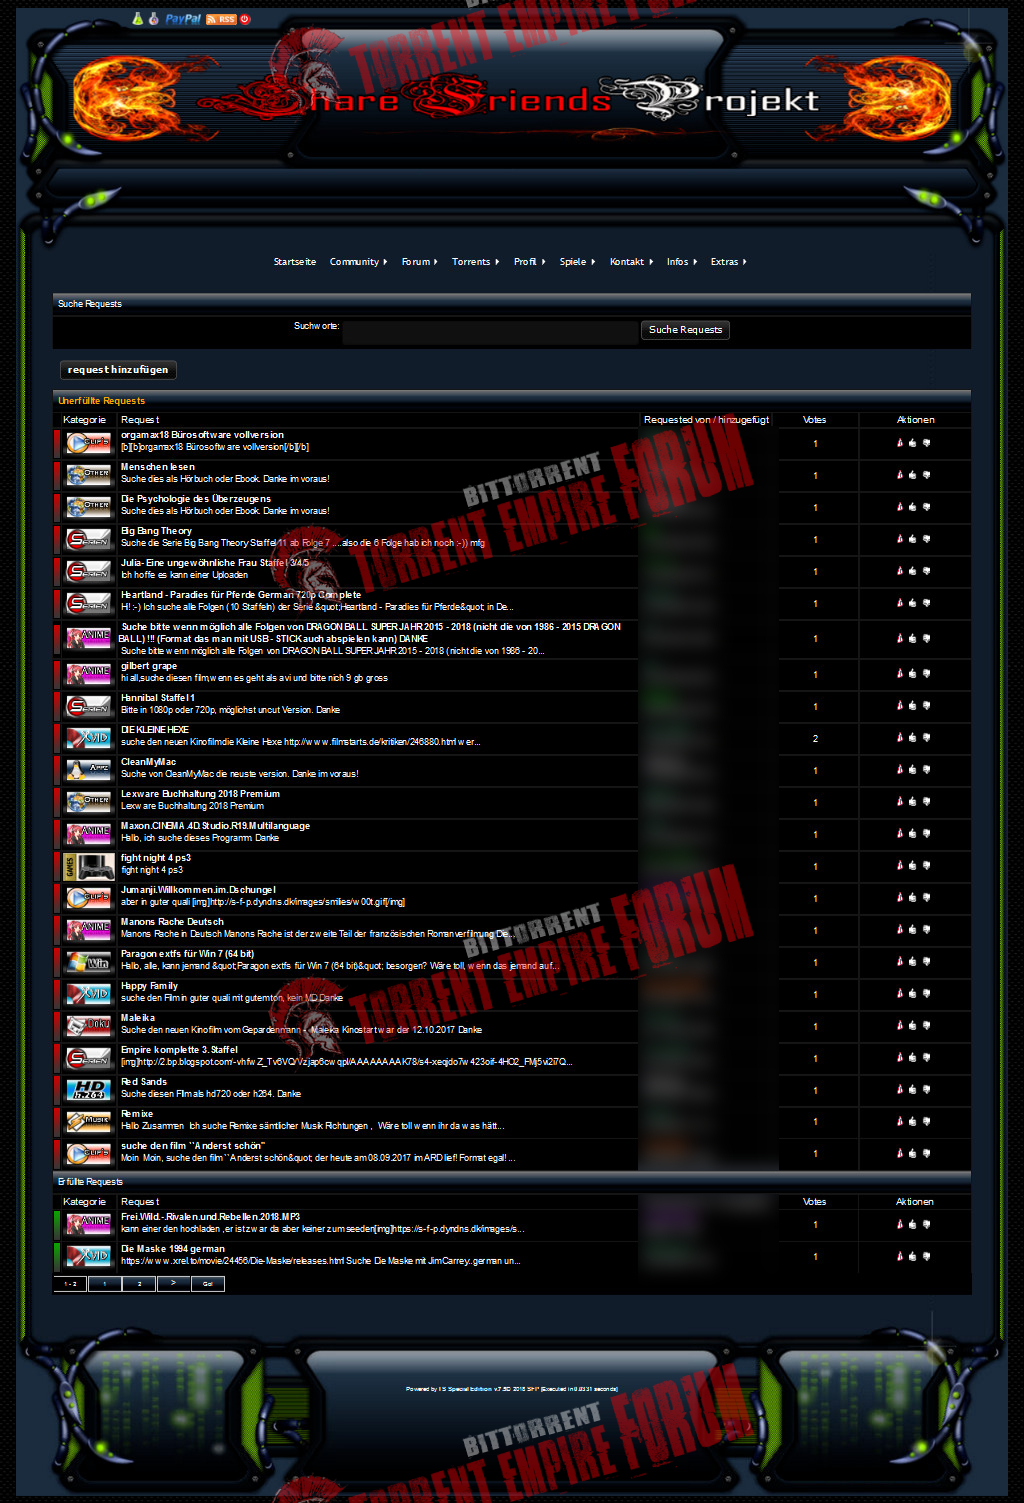
Task: Expand the Forum navigation menu
Action: (419, 262)
